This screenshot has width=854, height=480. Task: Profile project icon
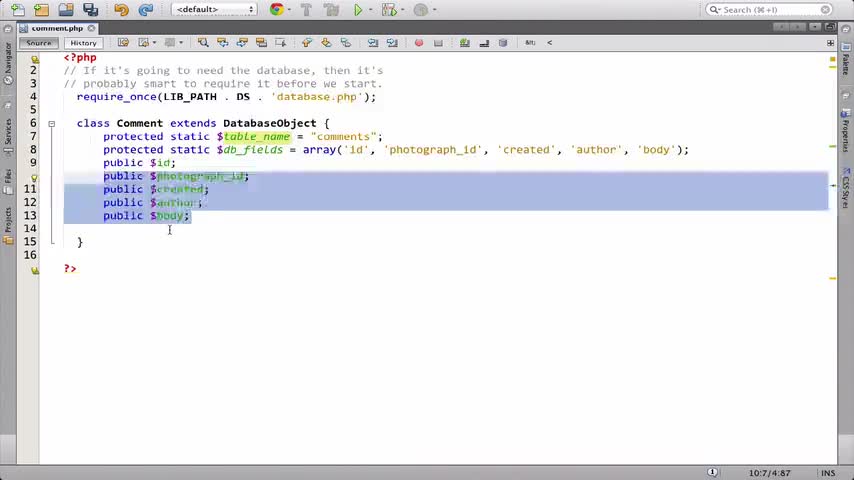[420, 9]
